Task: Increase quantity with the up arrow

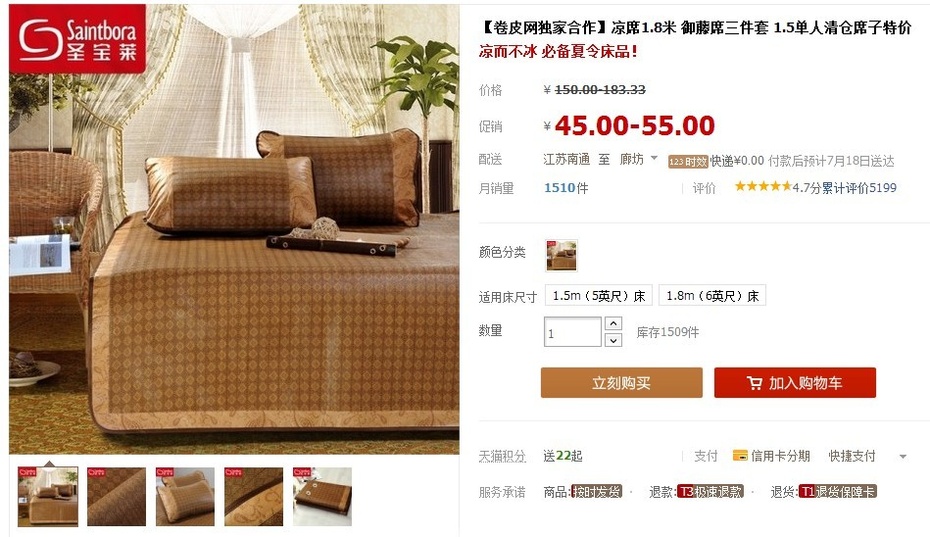Action: click(613, 323)
